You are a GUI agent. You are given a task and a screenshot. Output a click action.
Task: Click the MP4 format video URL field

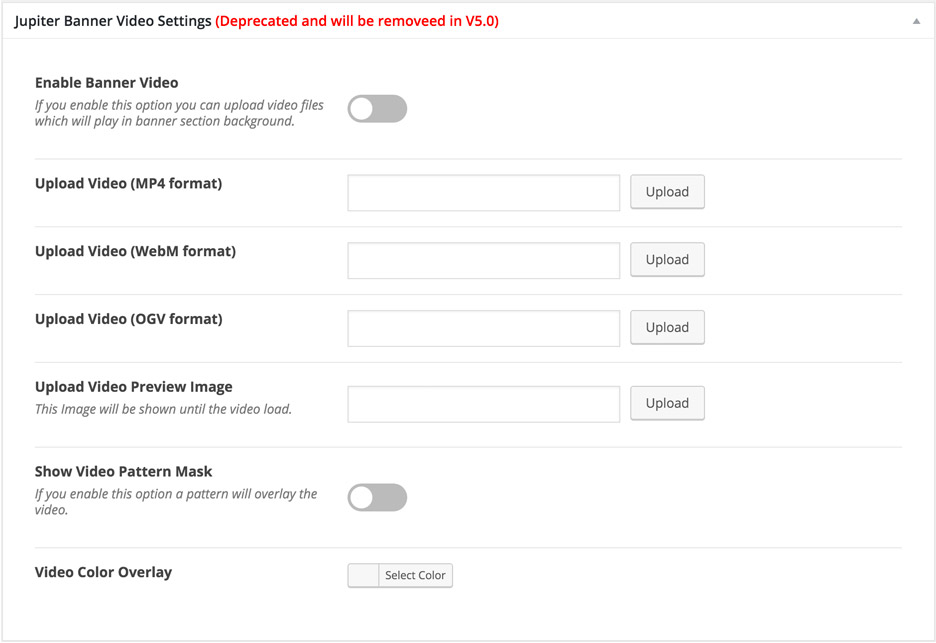pos(484,193)
